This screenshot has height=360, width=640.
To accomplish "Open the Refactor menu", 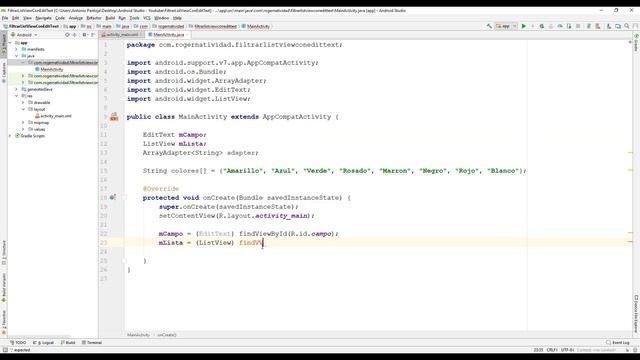I will pos(93,18).
